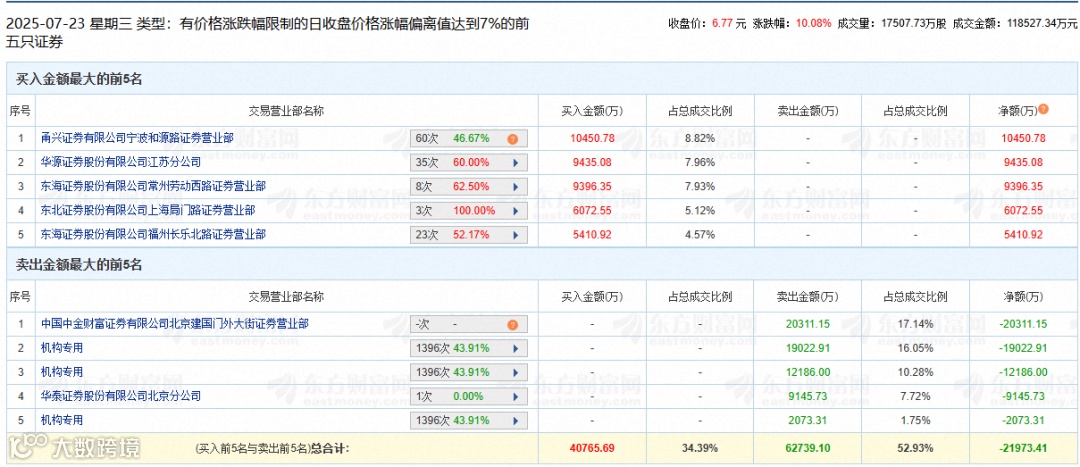The height and width of the screenshot is (467, 1080).
Task: Click sell amount 19022.91 in 卖出金额 column
Action: click(x=807, y=348)
